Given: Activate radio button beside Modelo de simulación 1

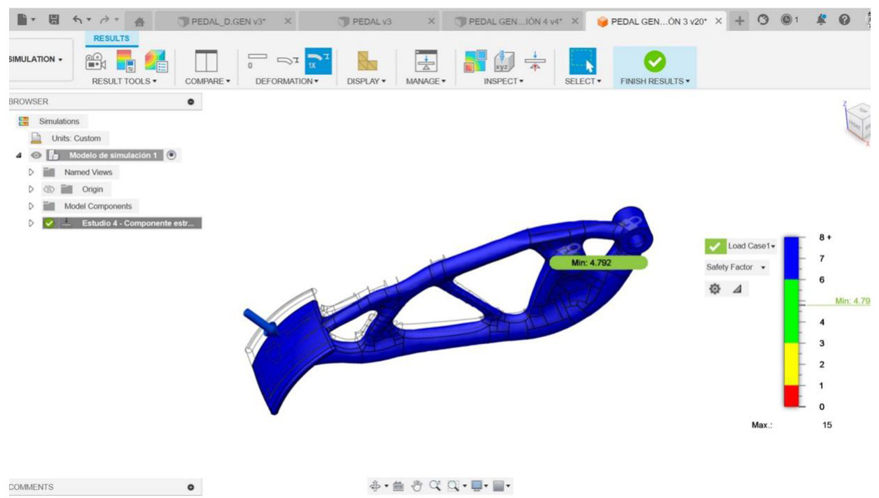Looking at the screenshot, I should [x=172, y=155].
